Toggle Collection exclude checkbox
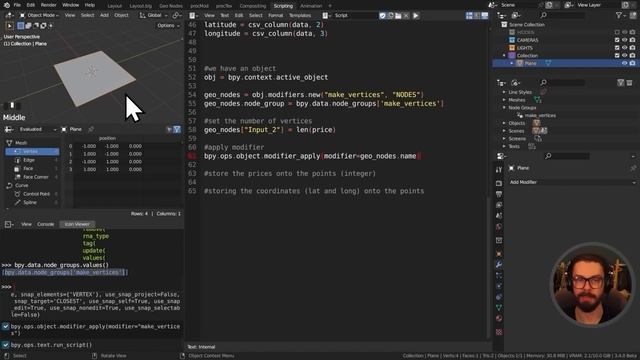Image resolution: width=640 pixels, height=360 pixels. 617,56
